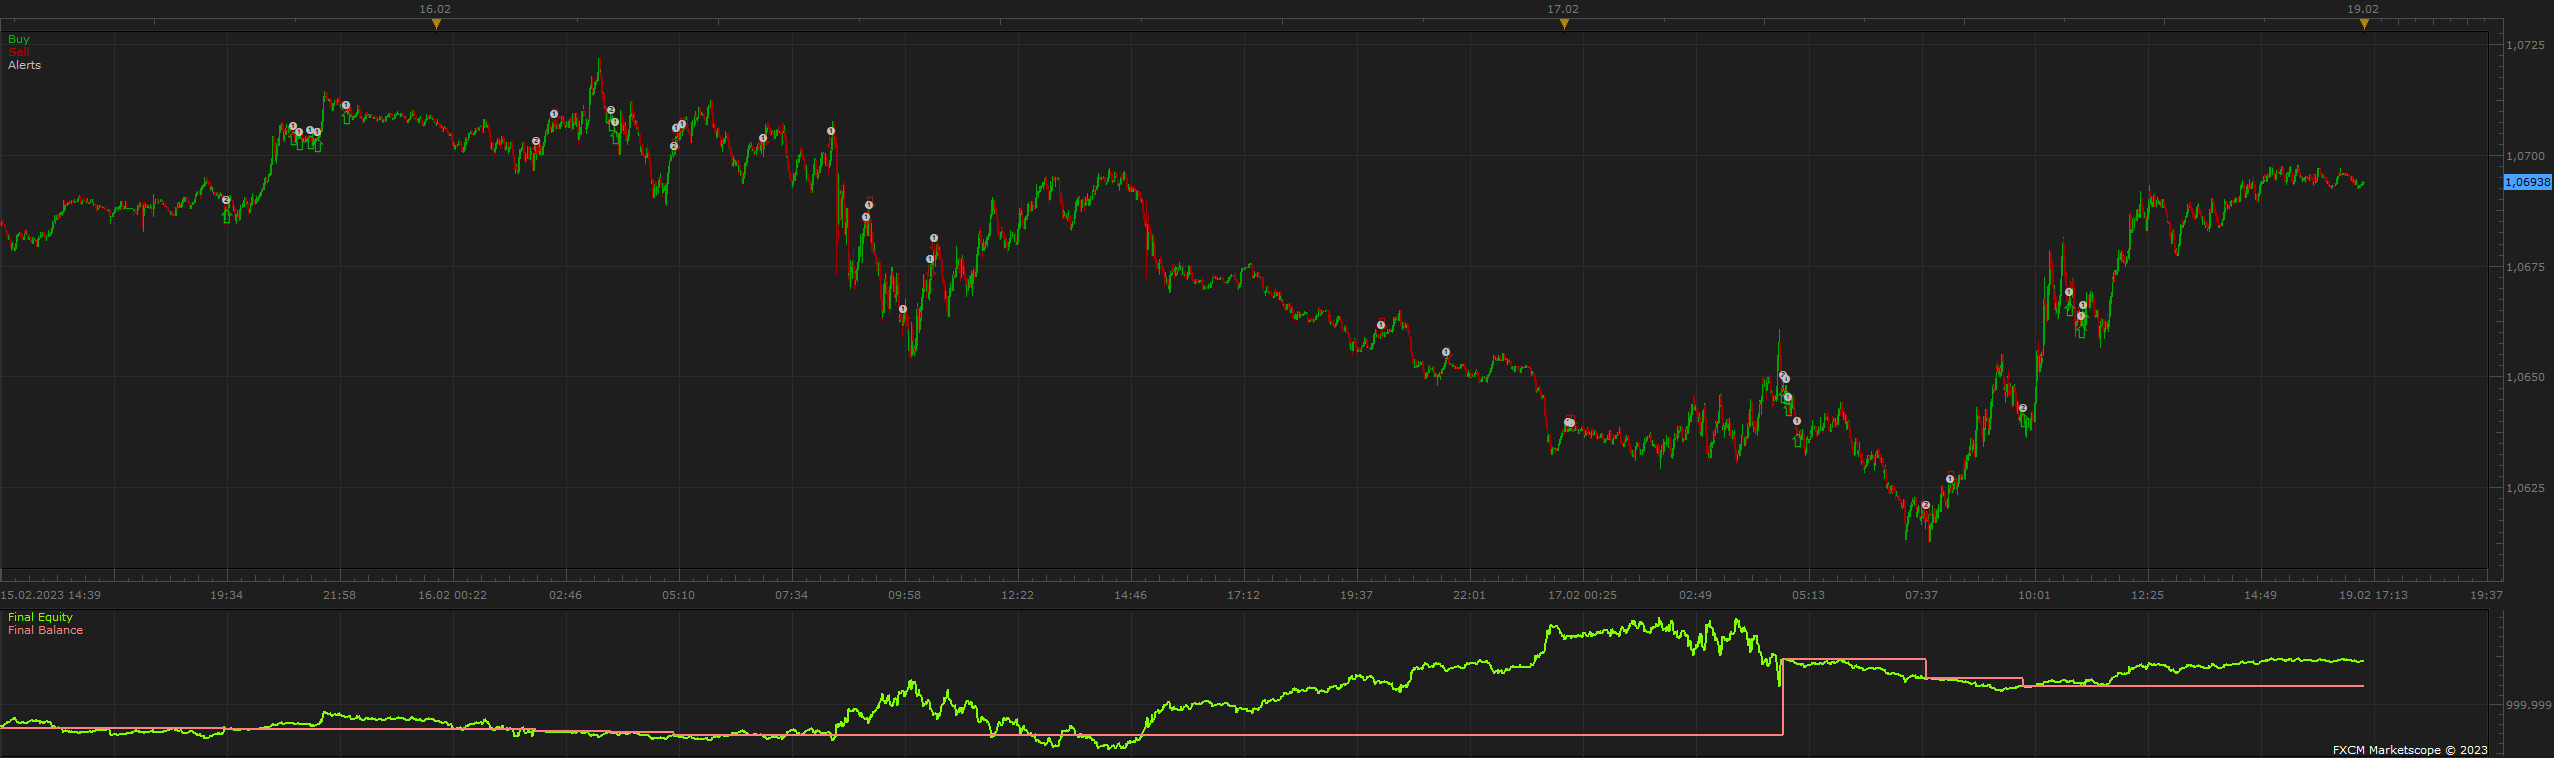
Task: Click the 19.02 day-start triangle marker
Action: click(x=2364, y=24)
